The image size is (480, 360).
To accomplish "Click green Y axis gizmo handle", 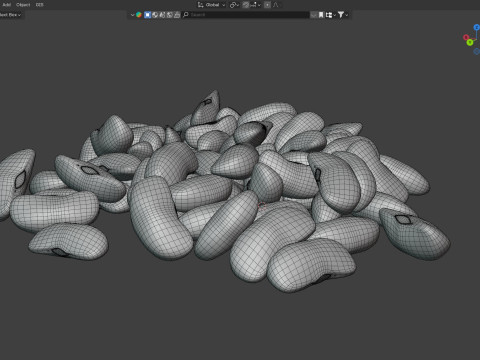I will pos(470,42).
